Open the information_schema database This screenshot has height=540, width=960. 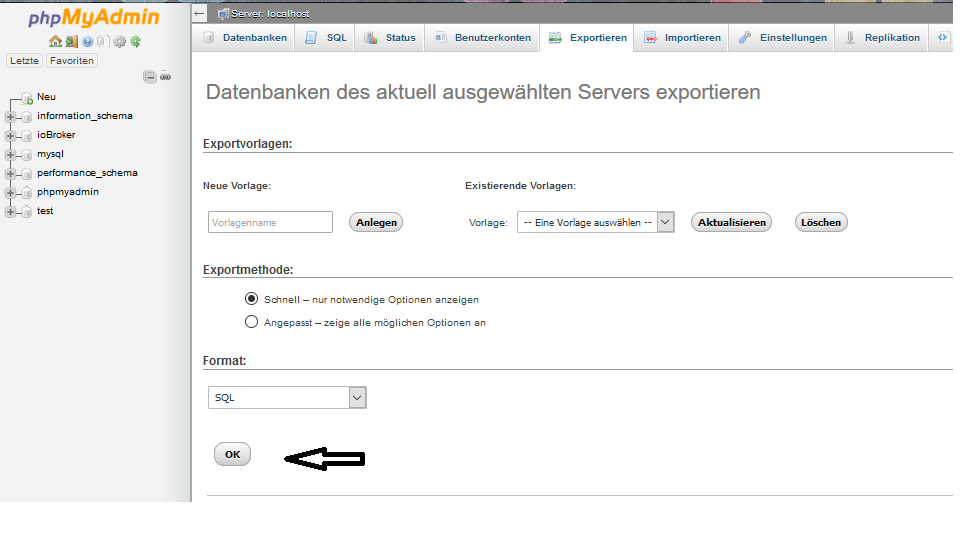click(x=84, y=116)
